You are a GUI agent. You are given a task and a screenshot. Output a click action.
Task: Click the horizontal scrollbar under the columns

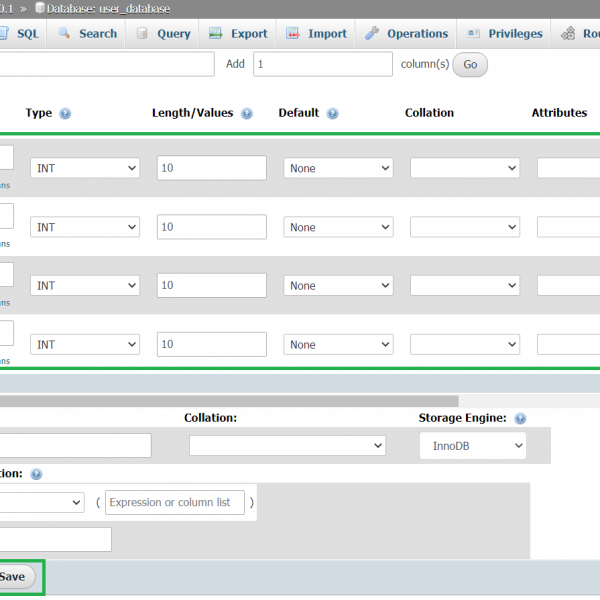[x=230, y=401]
